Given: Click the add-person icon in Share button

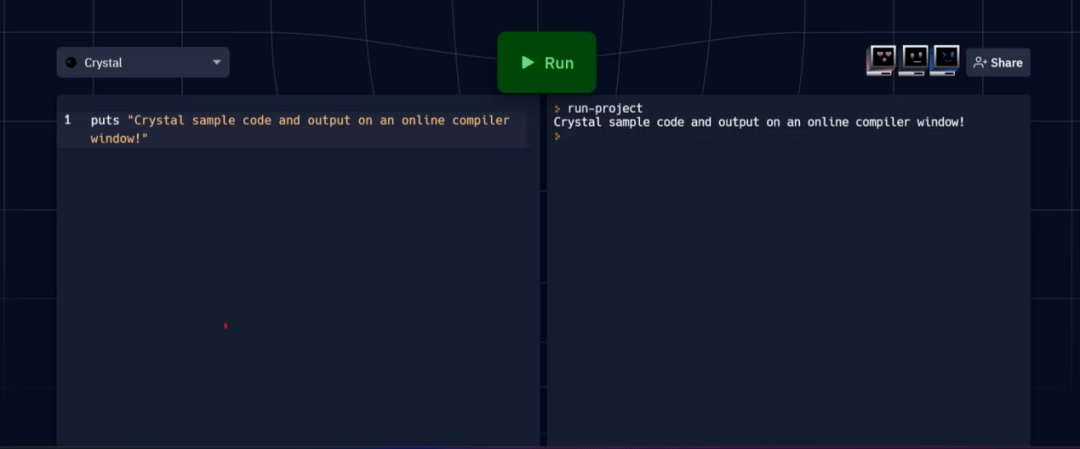Looking at the screenshot, I should [x=980, y=63].
